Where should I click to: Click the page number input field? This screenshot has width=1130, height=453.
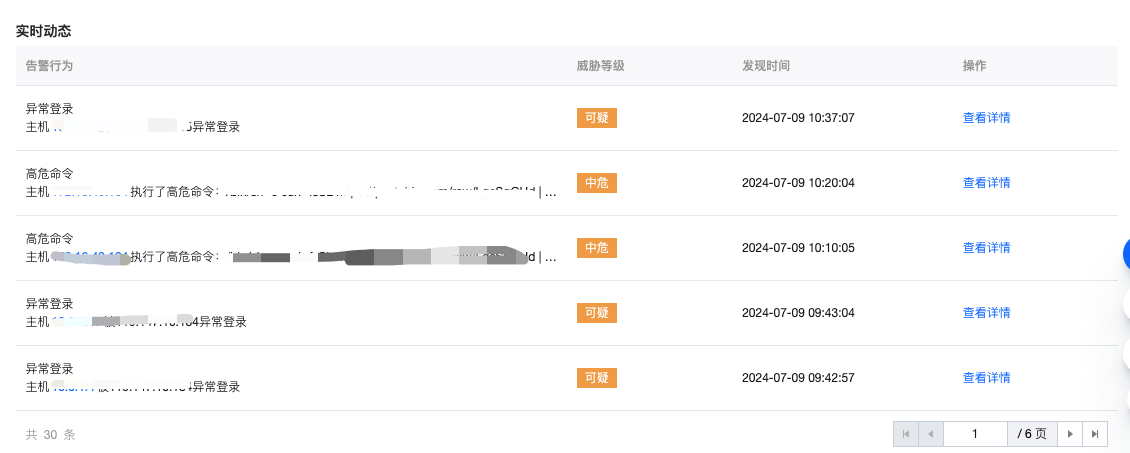tap(974, 434)
